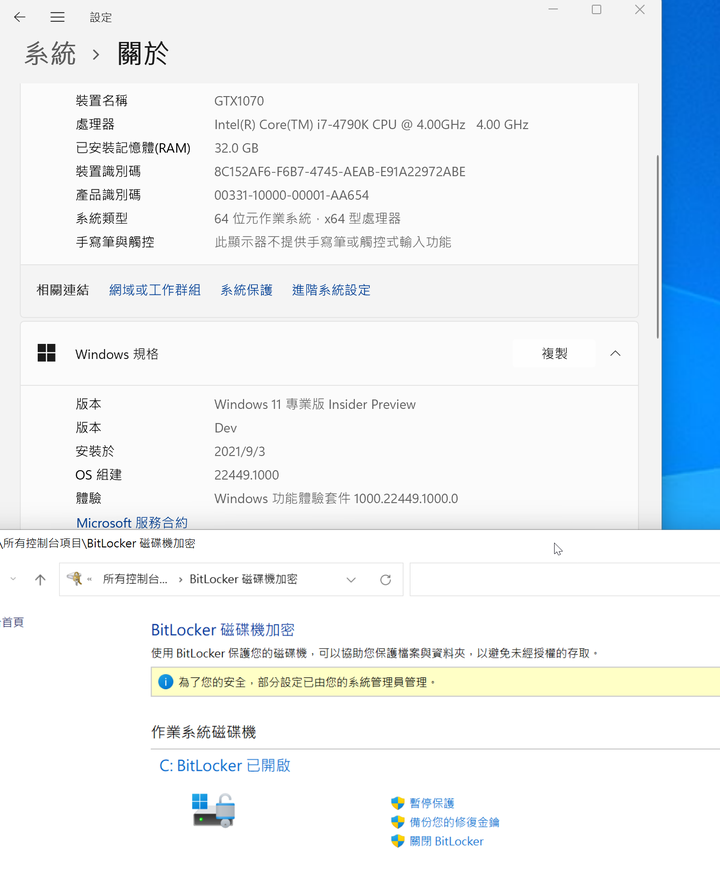This screenshot has width=720, height=880.
Task: Select the Dev version value
Action: 226,428
